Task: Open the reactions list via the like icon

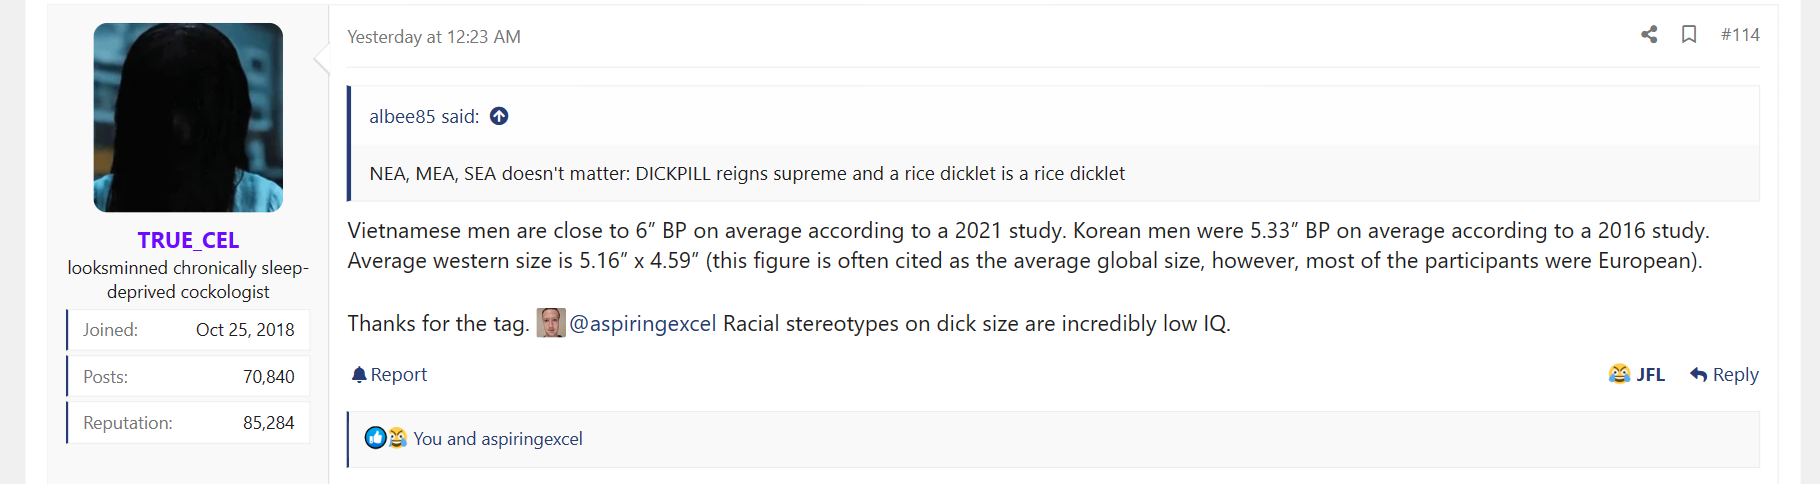Action: [375, 438]
